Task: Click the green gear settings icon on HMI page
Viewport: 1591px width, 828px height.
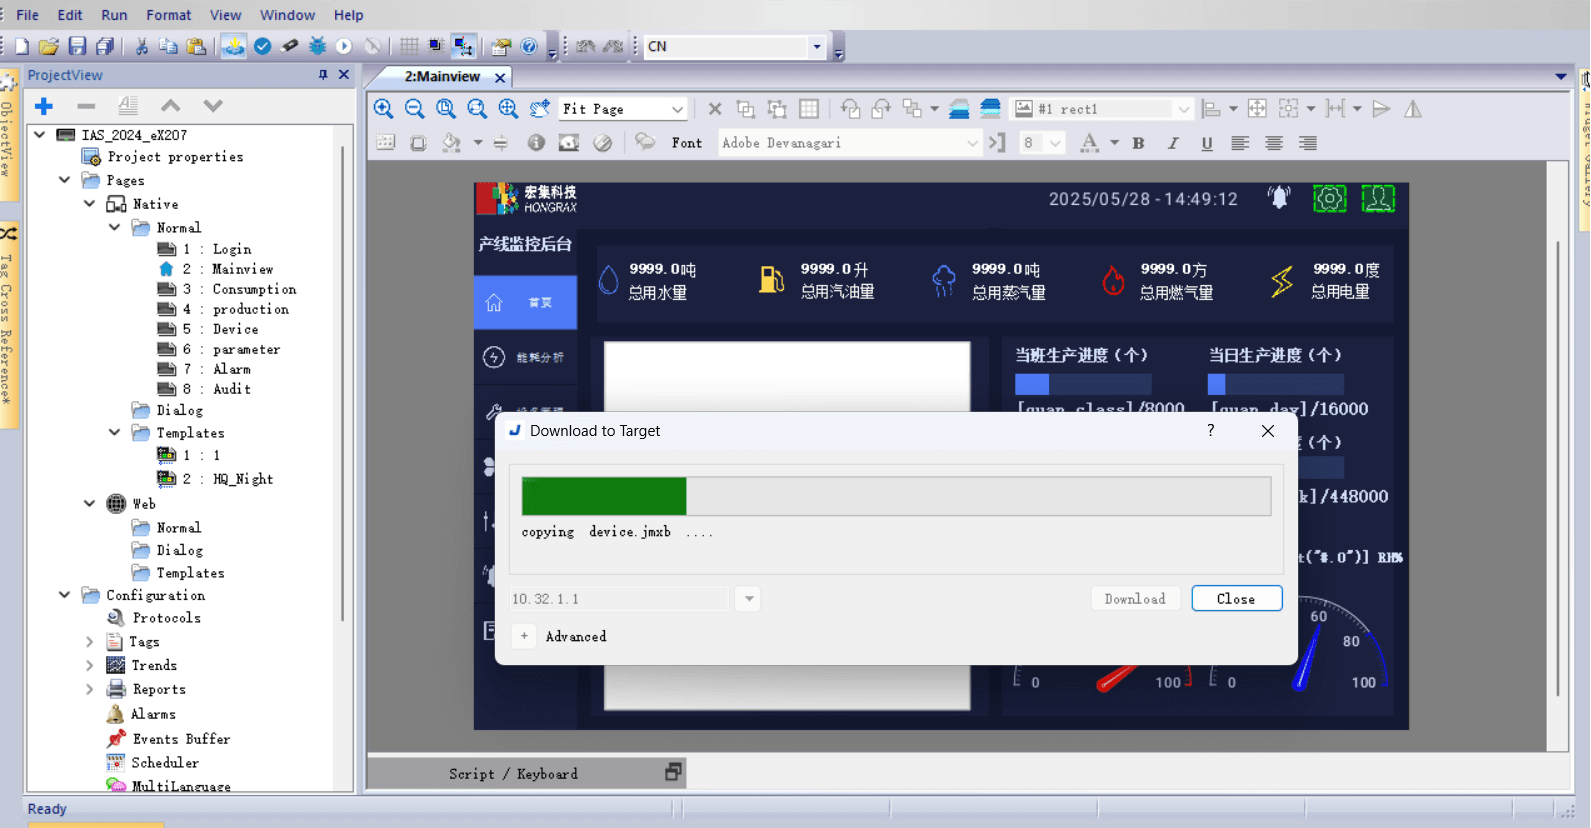Action: (1329, 199)
